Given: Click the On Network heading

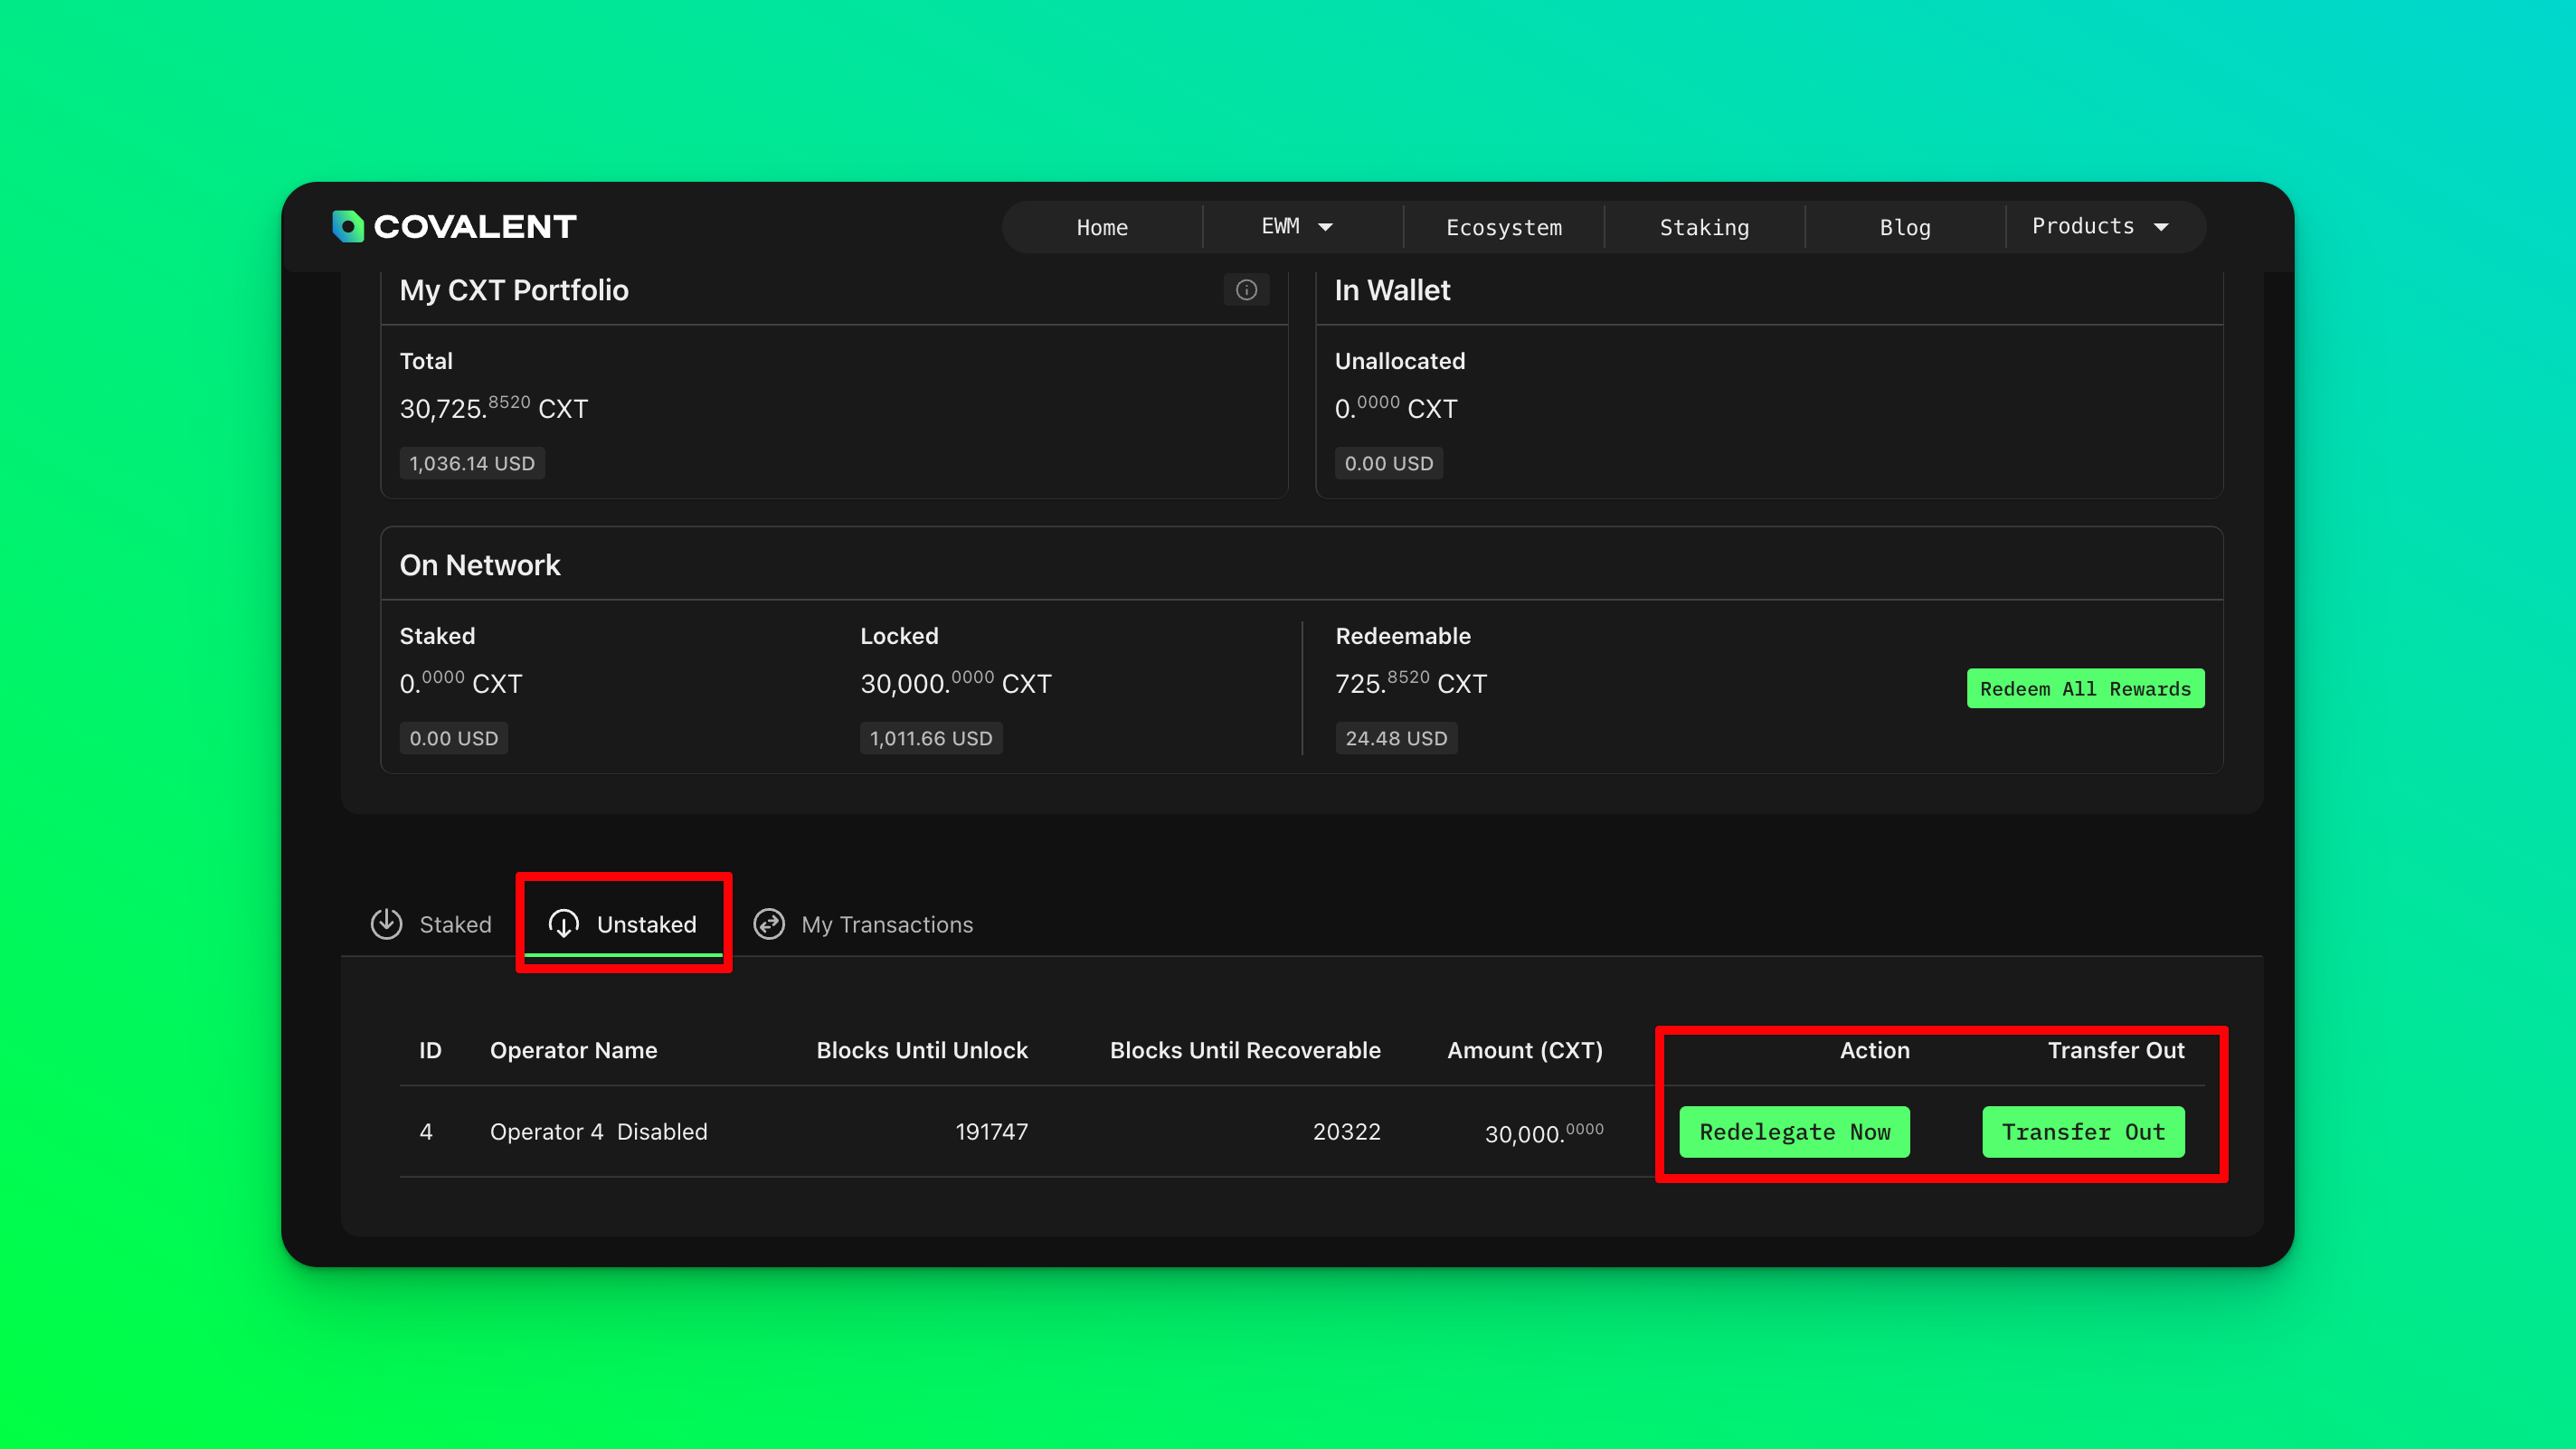Looking at the screenshot, I should tap(480, 565).
